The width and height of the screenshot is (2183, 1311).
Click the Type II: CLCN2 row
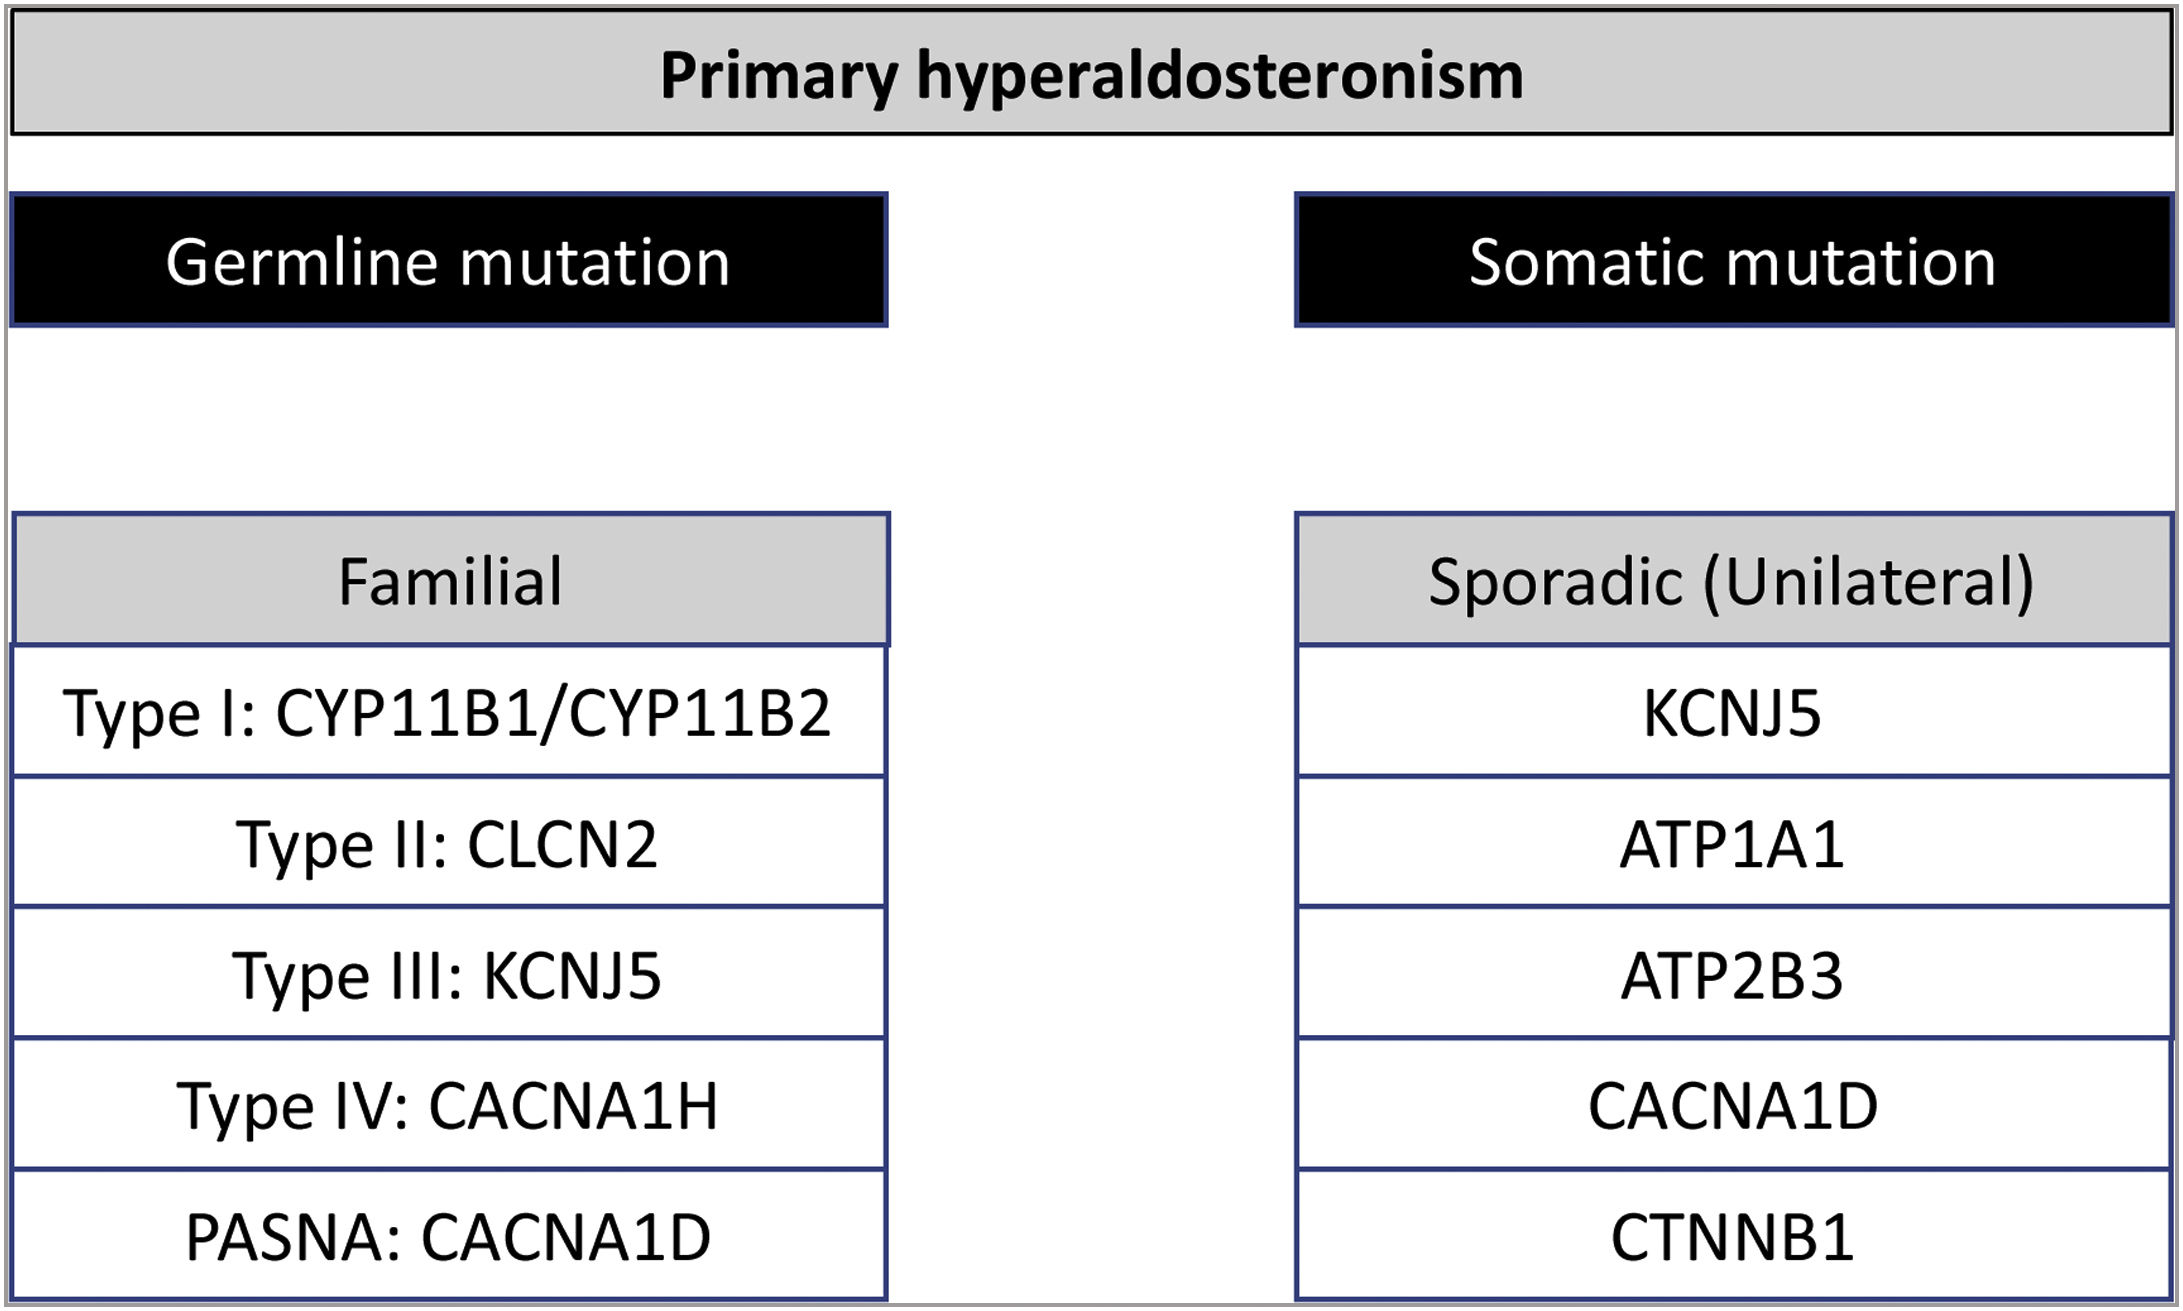447,844
